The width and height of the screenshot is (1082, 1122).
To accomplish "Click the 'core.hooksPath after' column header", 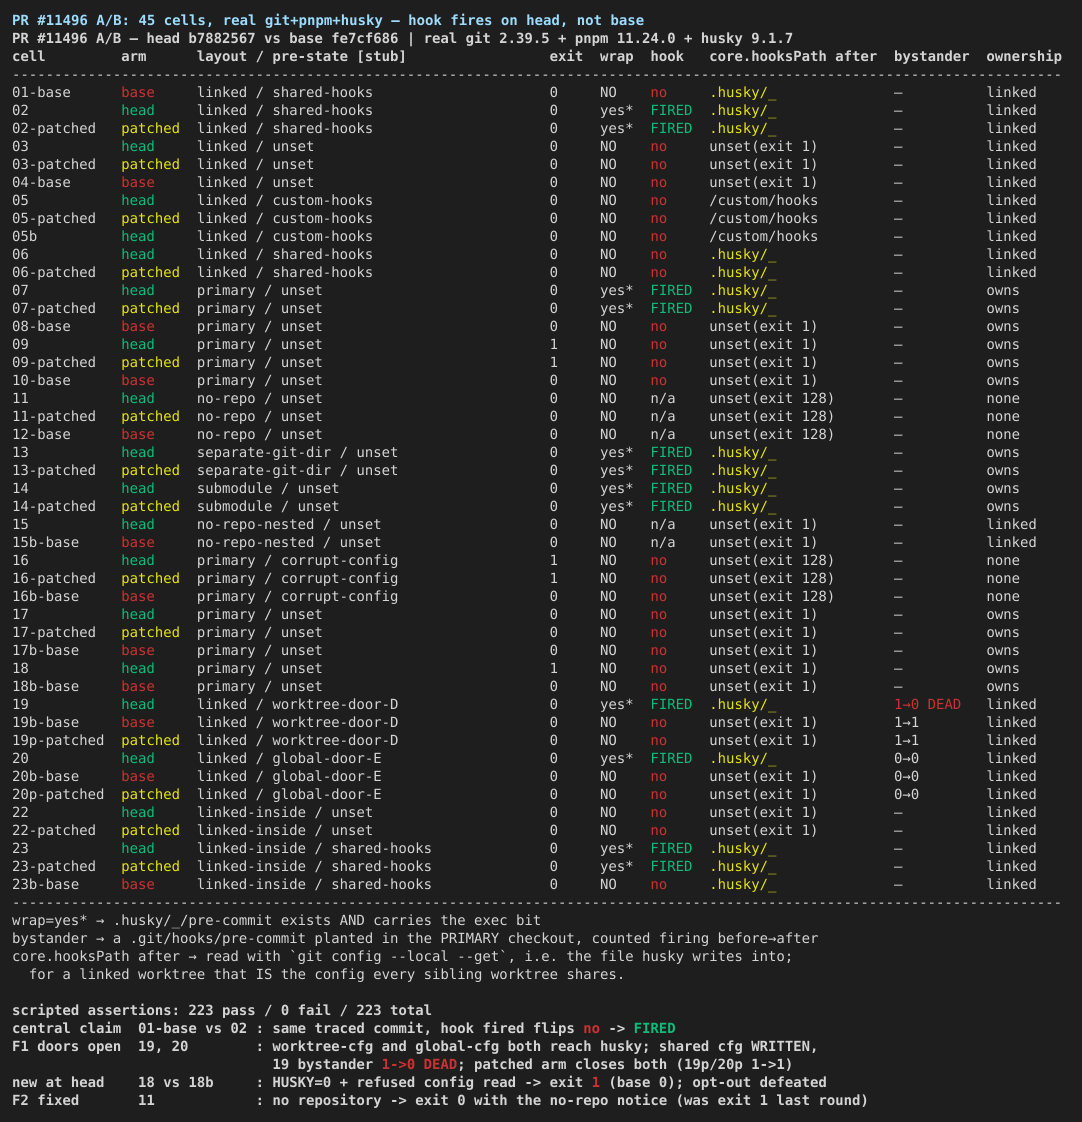I will 793,56.
